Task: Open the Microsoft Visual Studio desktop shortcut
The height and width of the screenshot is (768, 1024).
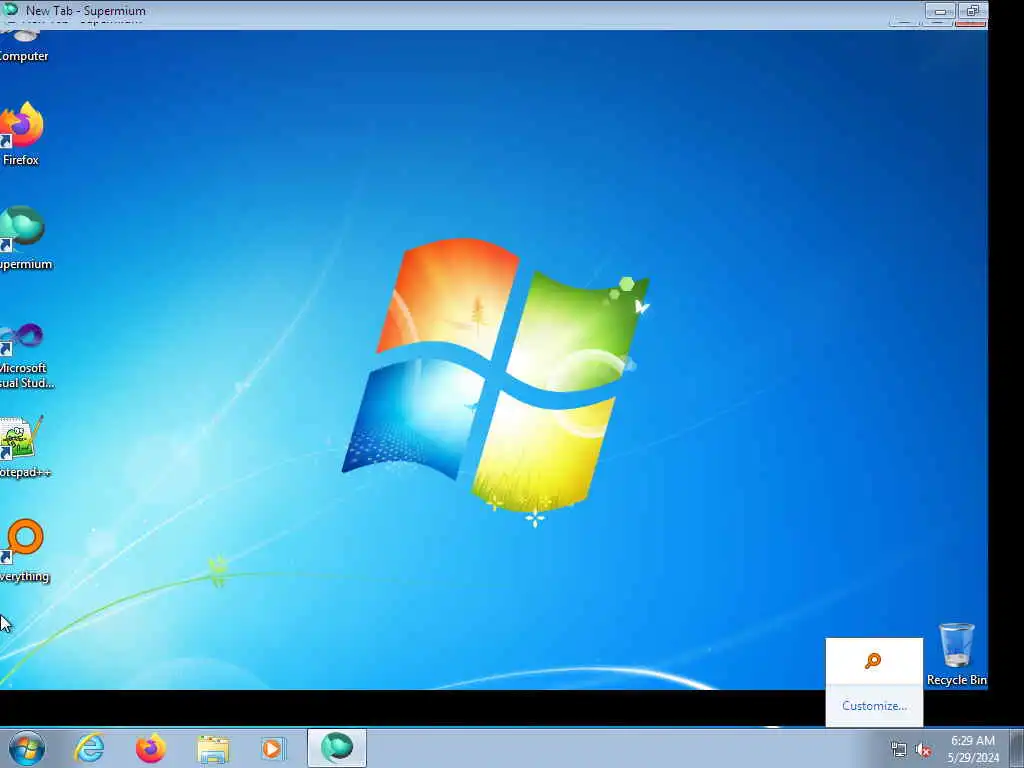Action: pyautogui.click(x=24, y=356)
